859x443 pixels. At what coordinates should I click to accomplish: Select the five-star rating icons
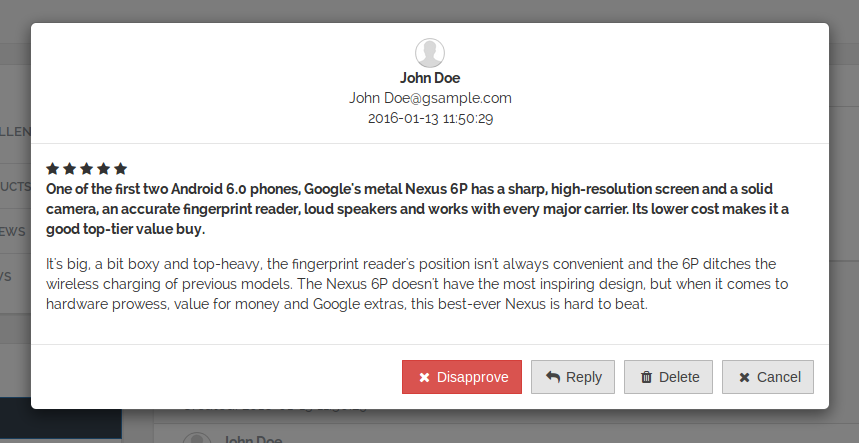pyautogui.click(x=87, y=169)
